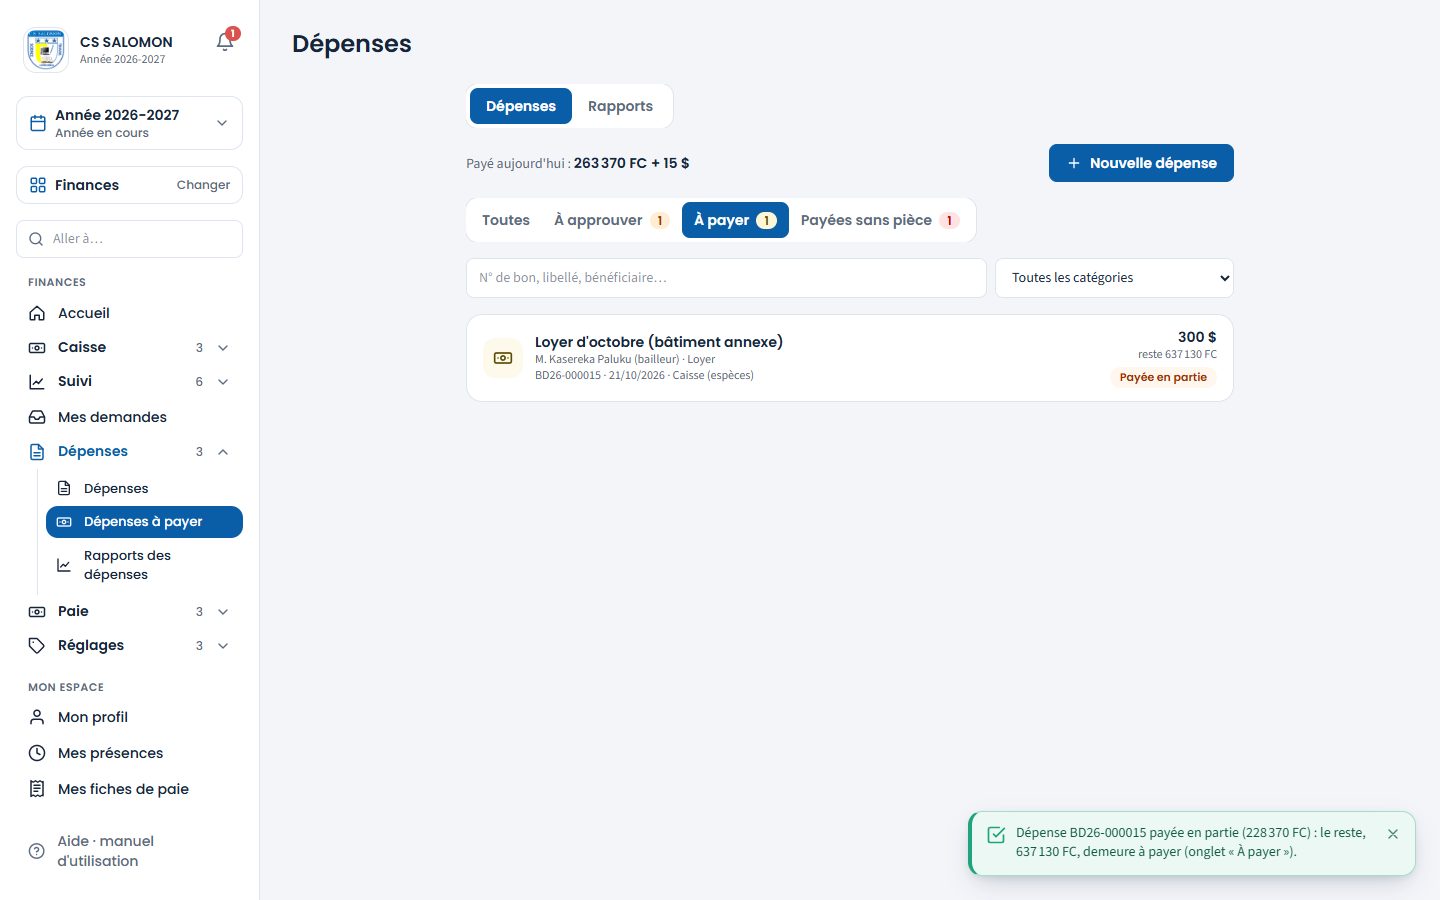Viewport: 1440px width, 900px height.
Task: Click the Nouvelle dépense button
Action: tap(1141, 163)
